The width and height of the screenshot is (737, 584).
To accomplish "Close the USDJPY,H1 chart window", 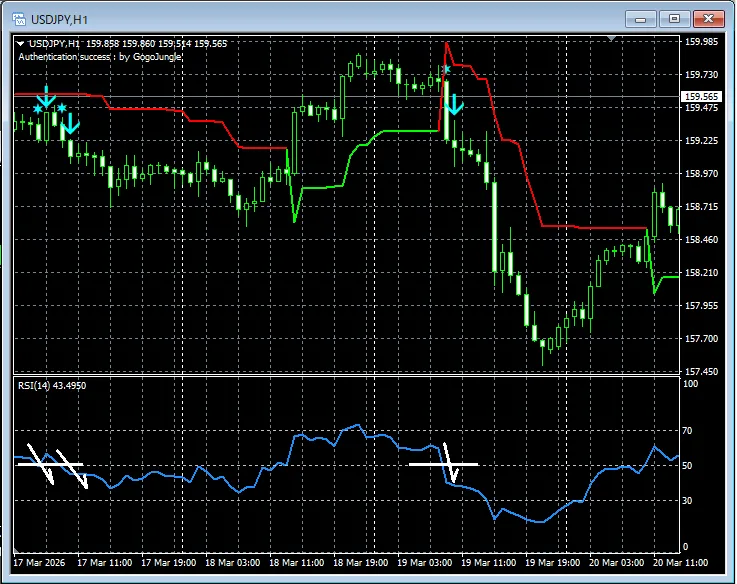I will pos(708,19).
